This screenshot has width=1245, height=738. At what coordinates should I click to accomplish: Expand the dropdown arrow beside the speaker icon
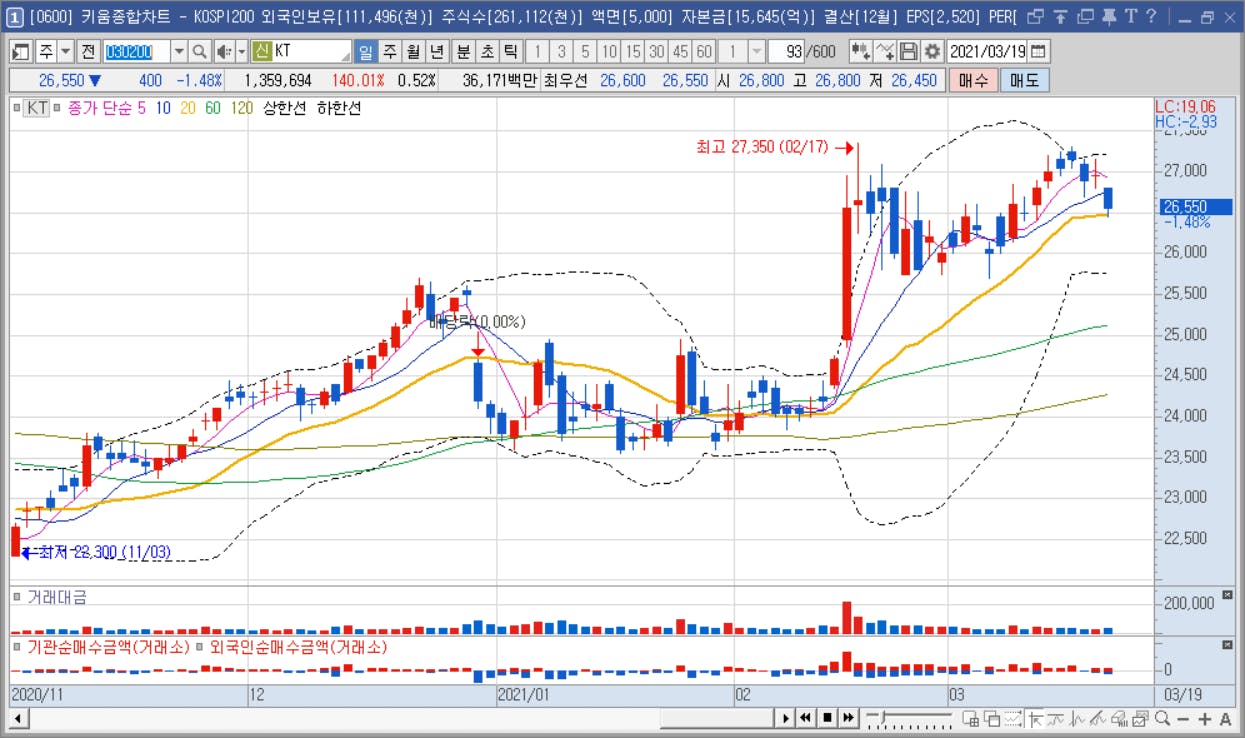pyautogui.click(x=241, y=52)
